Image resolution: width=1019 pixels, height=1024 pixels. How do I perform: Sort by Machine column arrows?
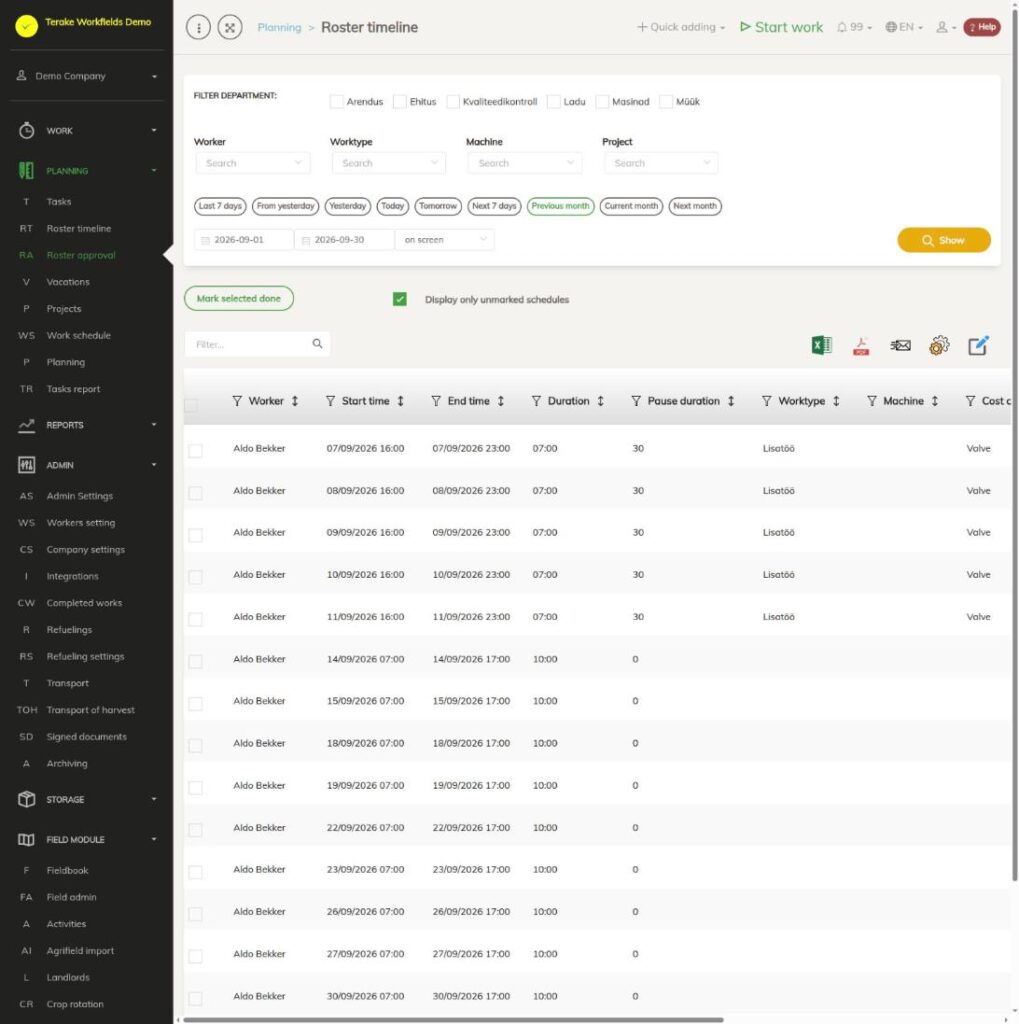pyautogui.click(x=935, y=401)
